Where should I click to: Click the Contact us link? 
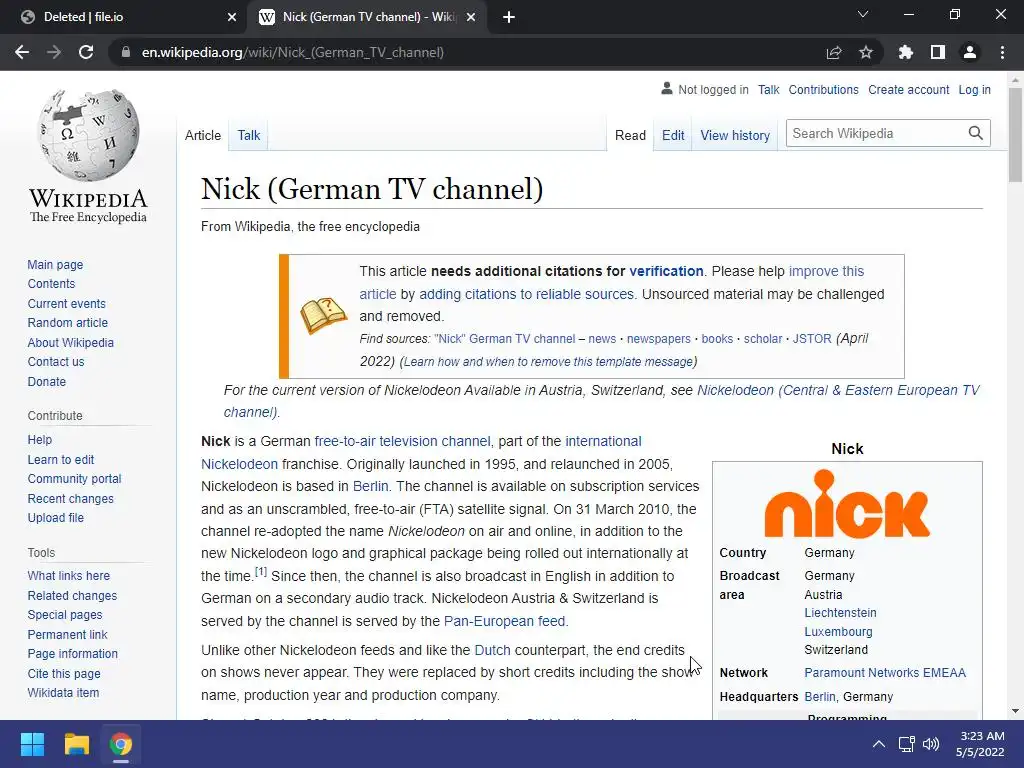pyautogui.click(x=56, y=362)
